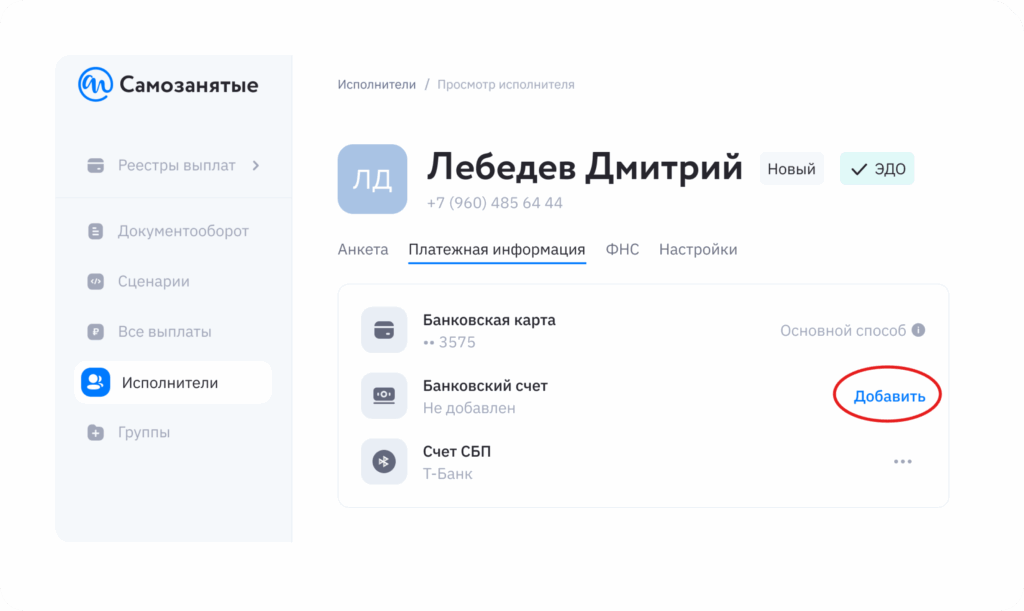Open the Настройки tab
1024x611 pixels.
pyautogui.click(x=698, y=250)
